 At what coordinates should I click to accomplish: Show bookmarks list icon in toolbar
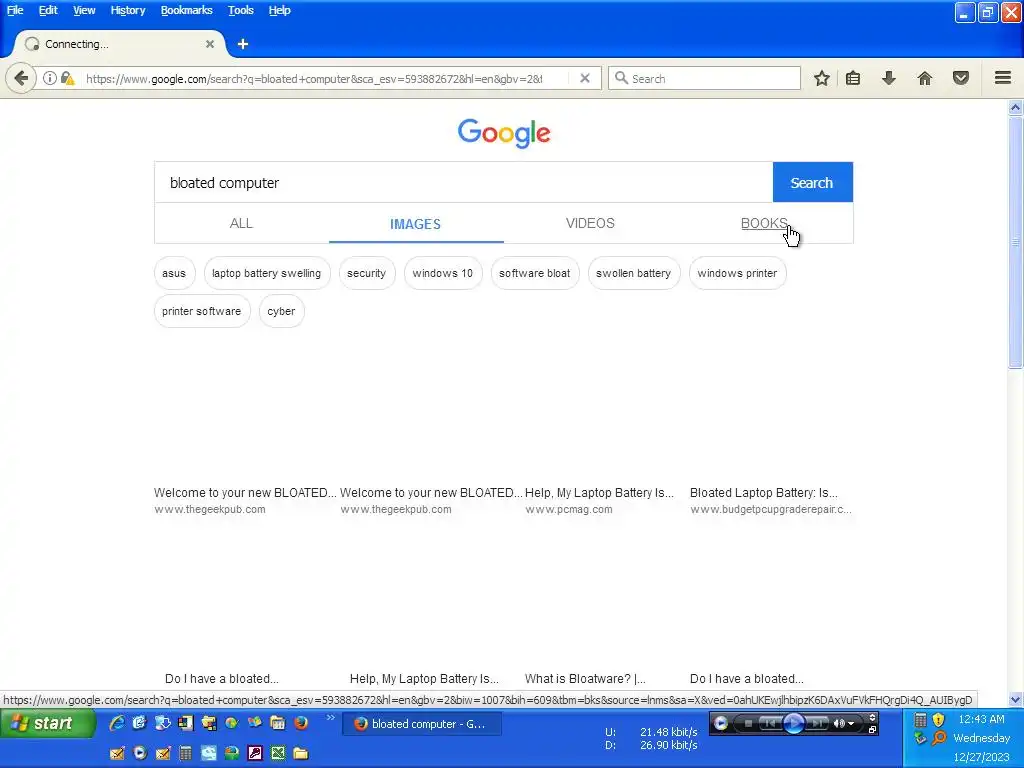tap(853, 78)
